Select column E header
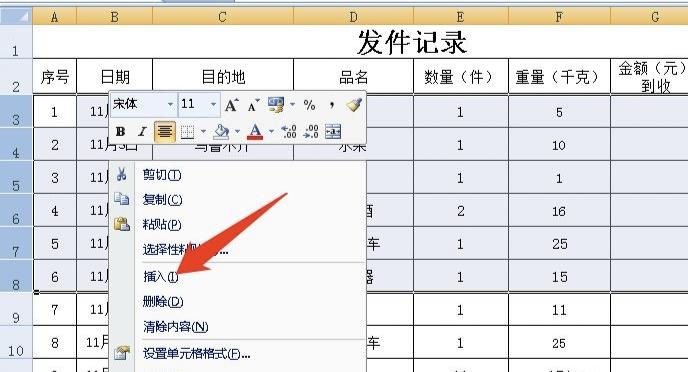 point(460,17)
